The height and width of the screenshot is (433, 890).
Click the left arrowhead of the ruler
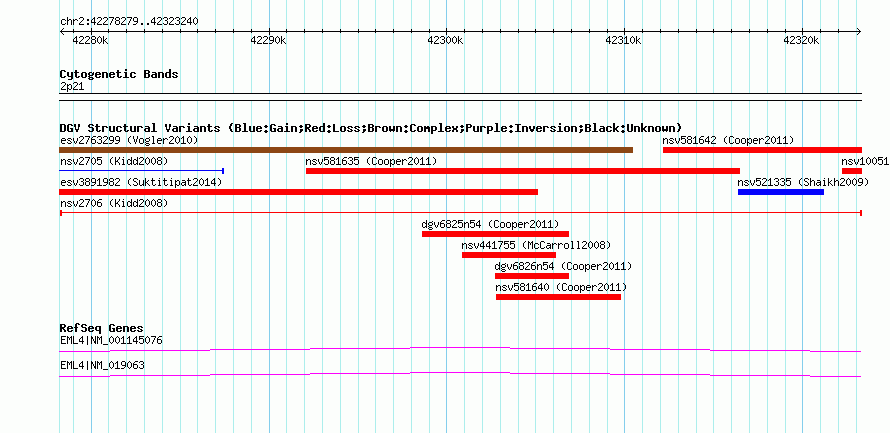click(x=62, y=32)
